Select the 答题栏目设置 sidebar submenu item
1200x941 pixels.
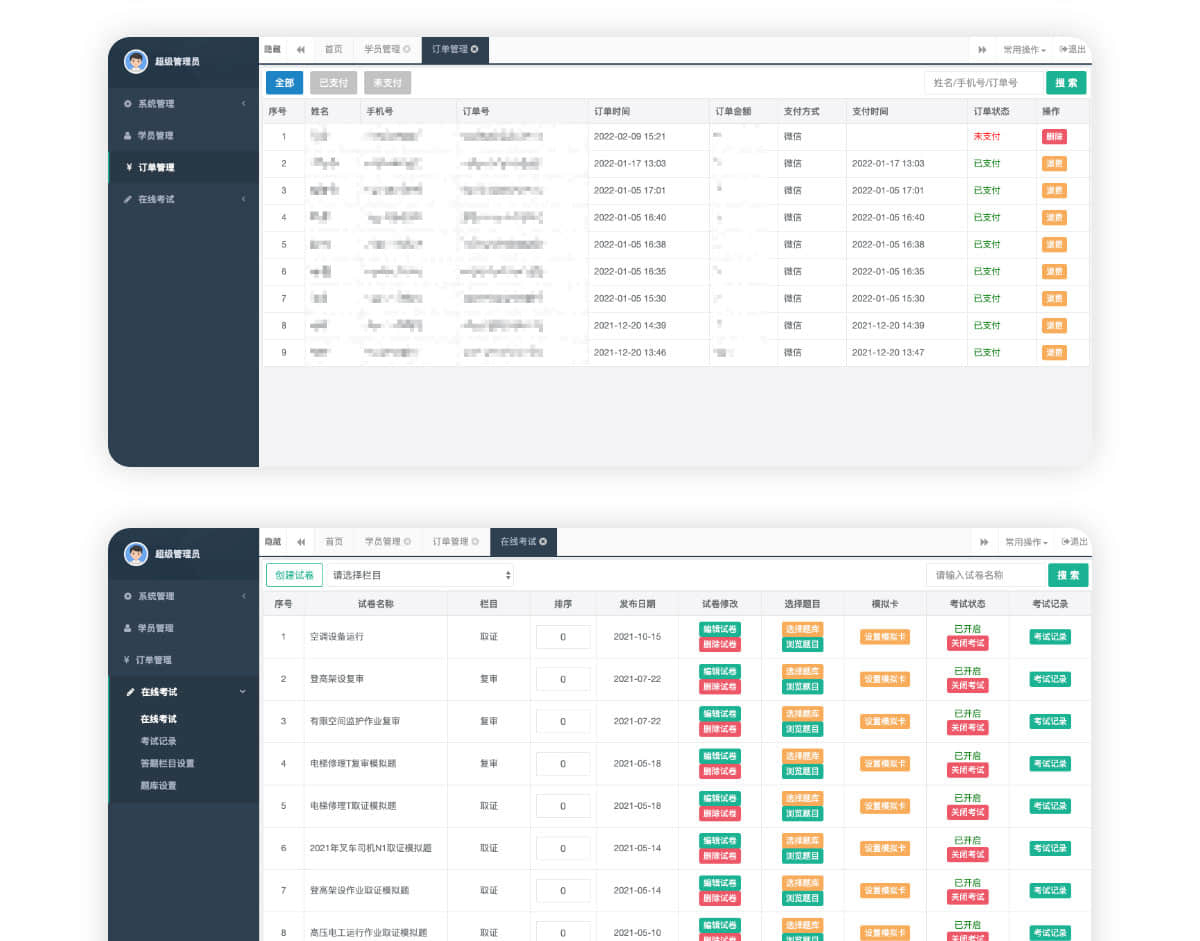click(x=167, y=764)
